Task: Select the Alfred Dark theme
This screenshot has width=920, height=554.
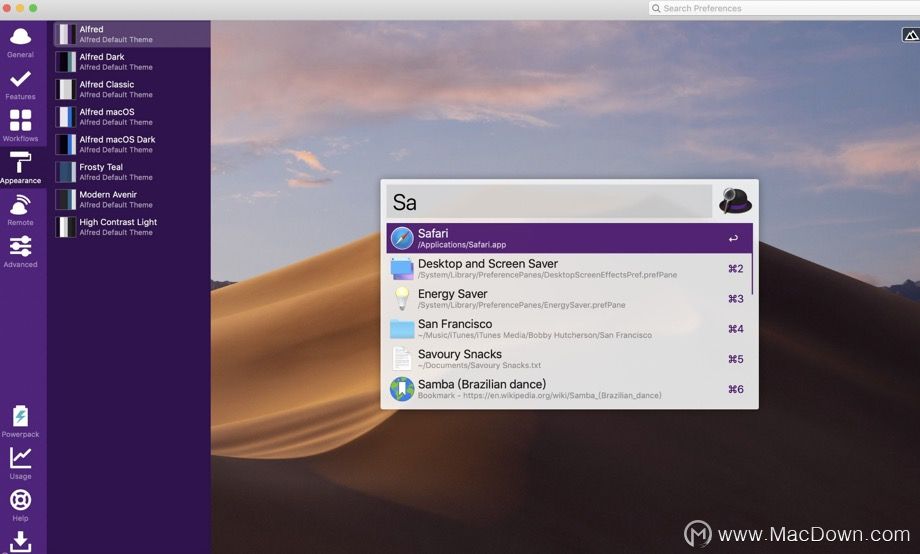Action: coord(132,62)
